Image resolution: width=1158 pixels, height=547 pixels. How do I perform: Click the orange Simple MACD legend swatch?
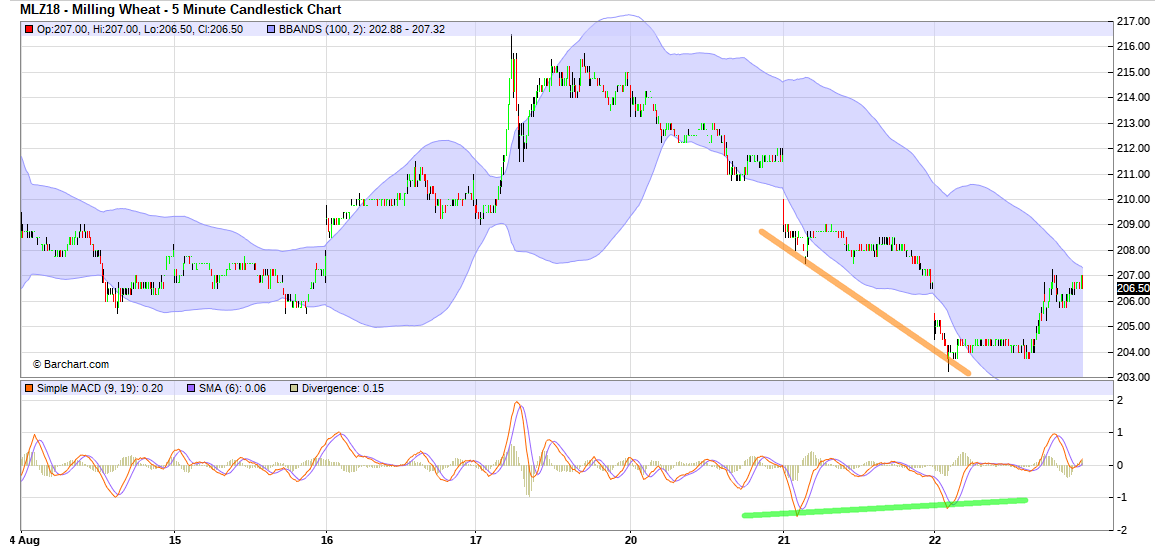tap(29, 388)
